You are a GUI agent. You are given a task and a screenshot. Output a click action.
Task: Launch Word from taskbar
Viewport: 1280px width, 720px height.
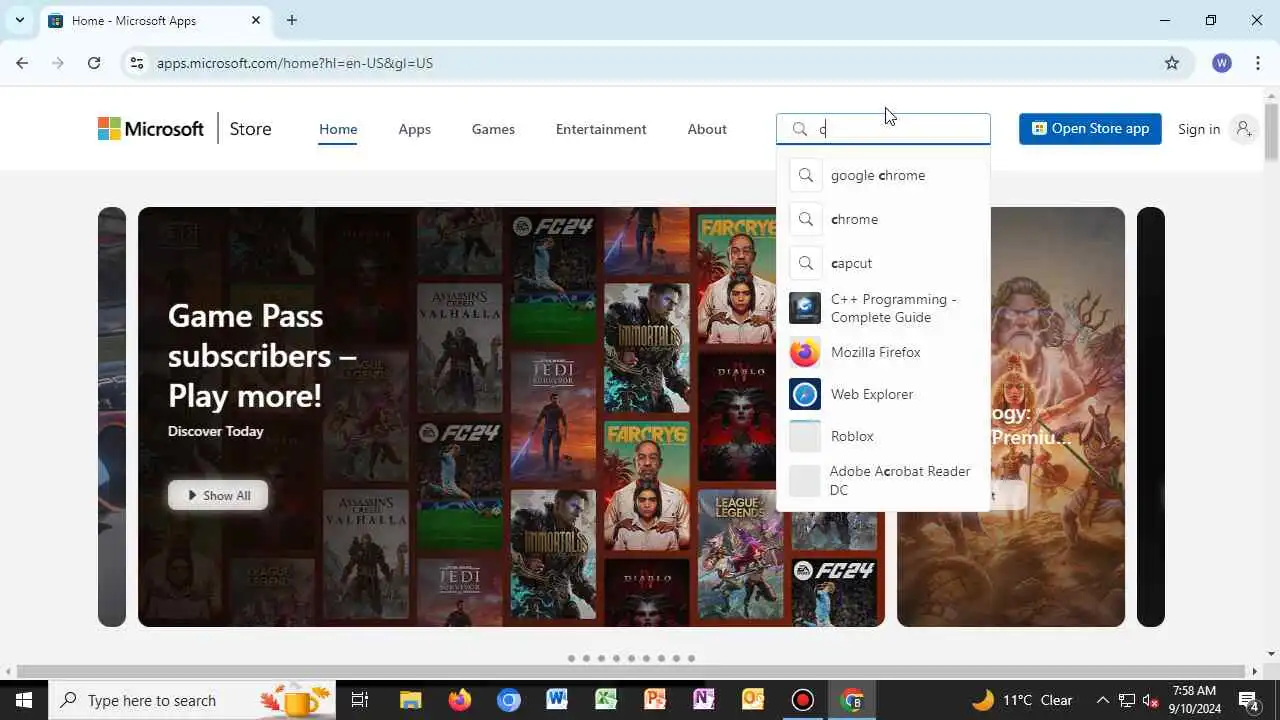[x=557, y=700]
